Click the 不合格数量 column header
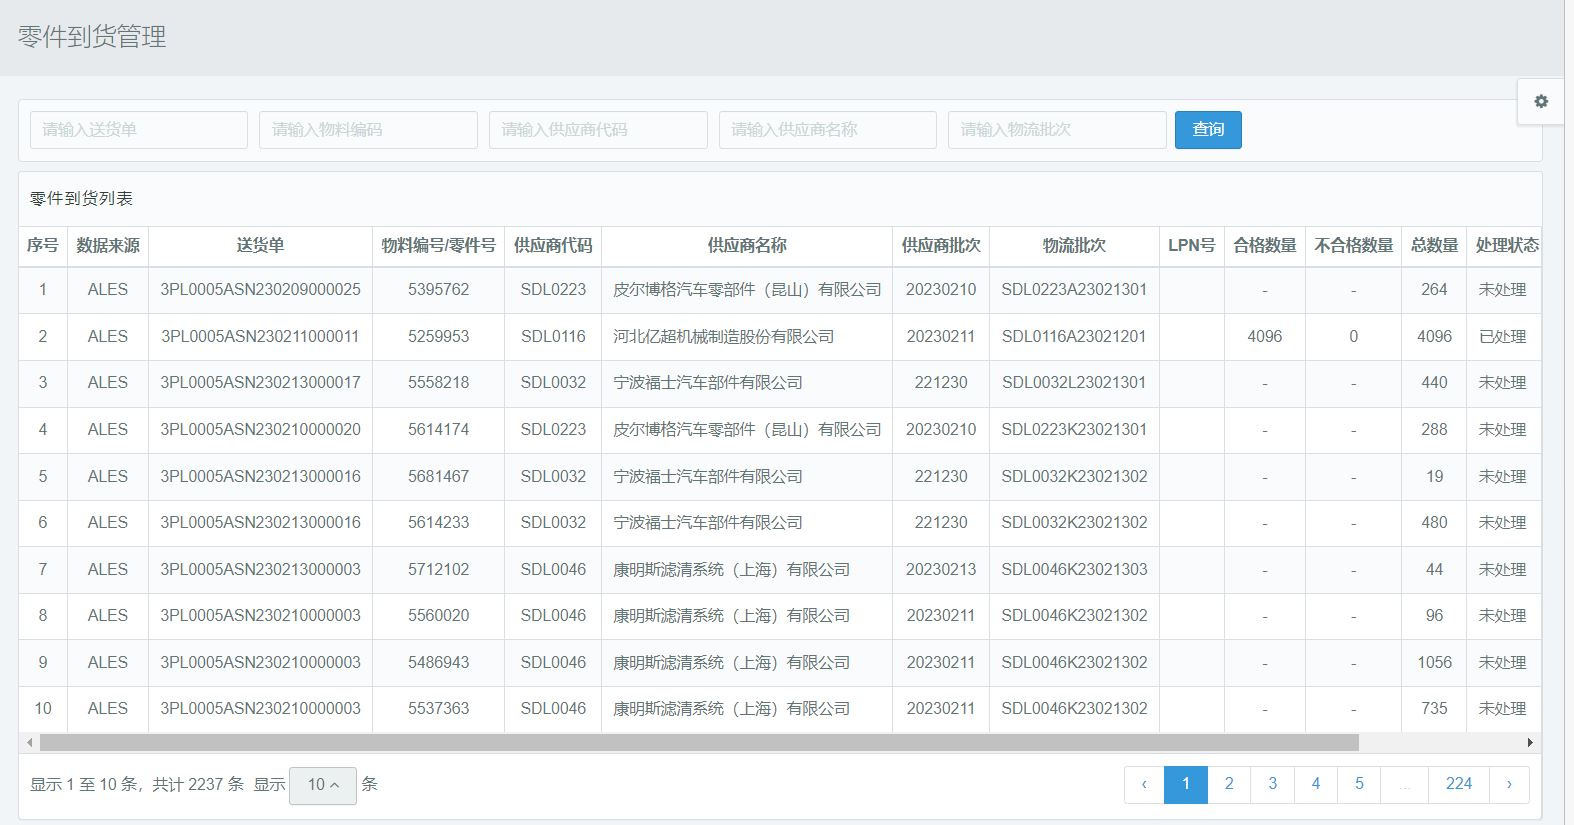 click(1354, 246)
